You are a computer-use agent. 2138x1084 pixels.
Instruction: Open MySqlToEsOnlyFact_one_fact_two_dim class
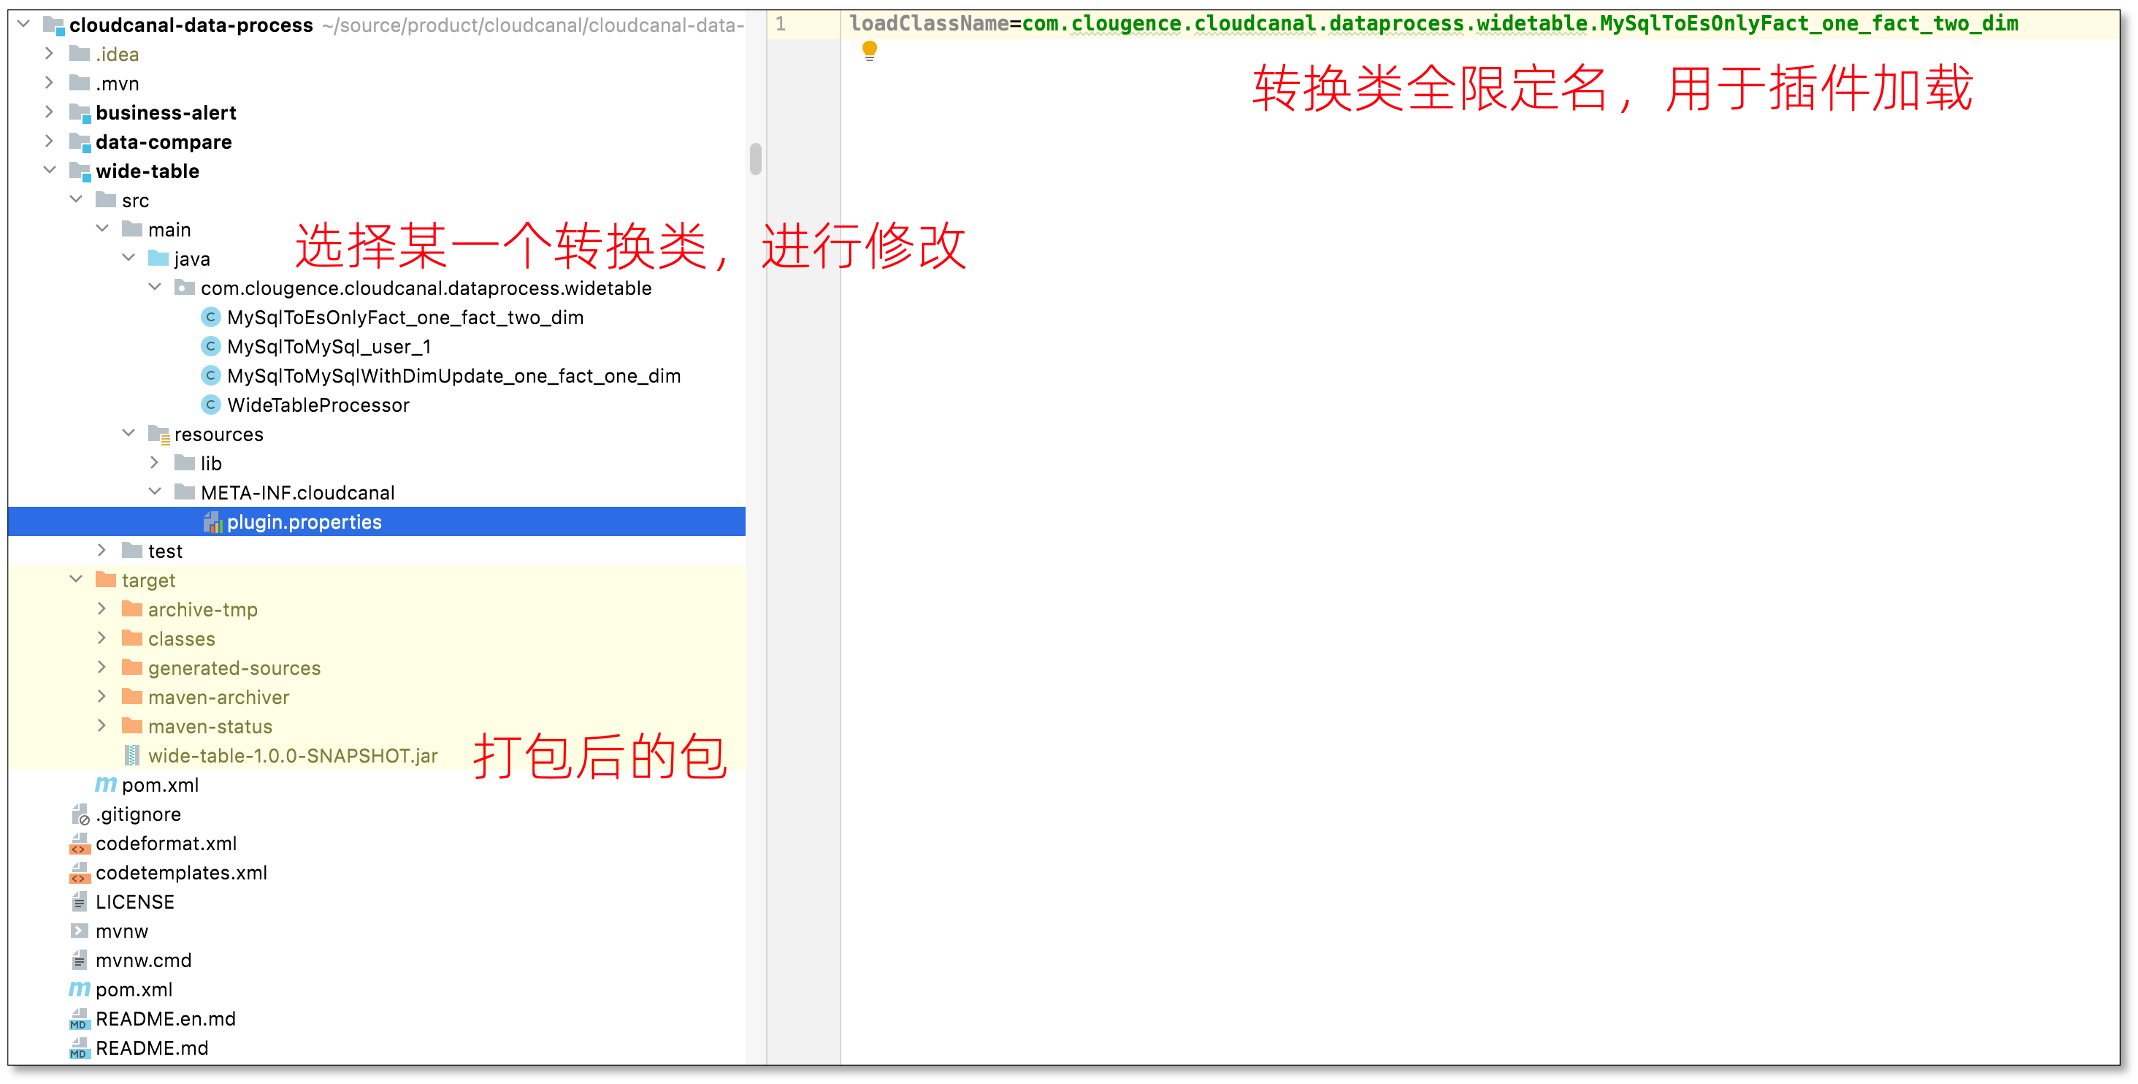click(404, 318)
